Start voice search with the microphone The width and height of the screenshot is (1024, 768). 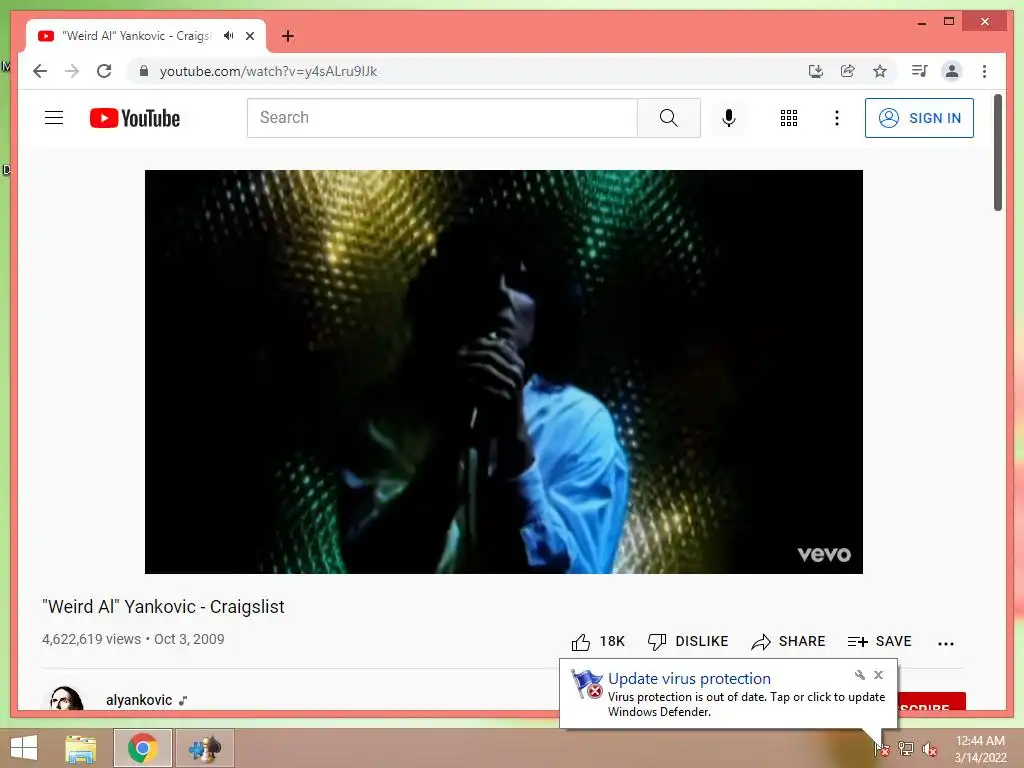tap(729, 118)
